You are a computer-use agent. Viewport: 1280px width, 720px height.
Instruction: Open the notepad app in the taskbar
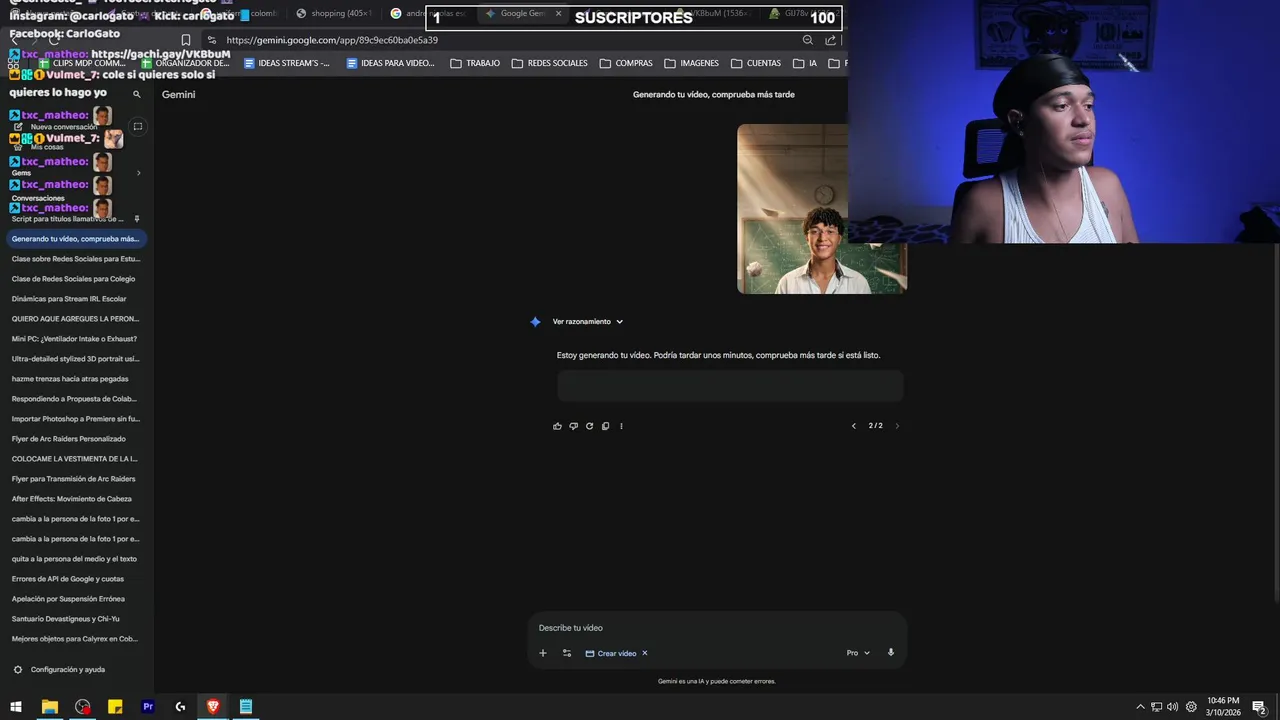[246, 707]
